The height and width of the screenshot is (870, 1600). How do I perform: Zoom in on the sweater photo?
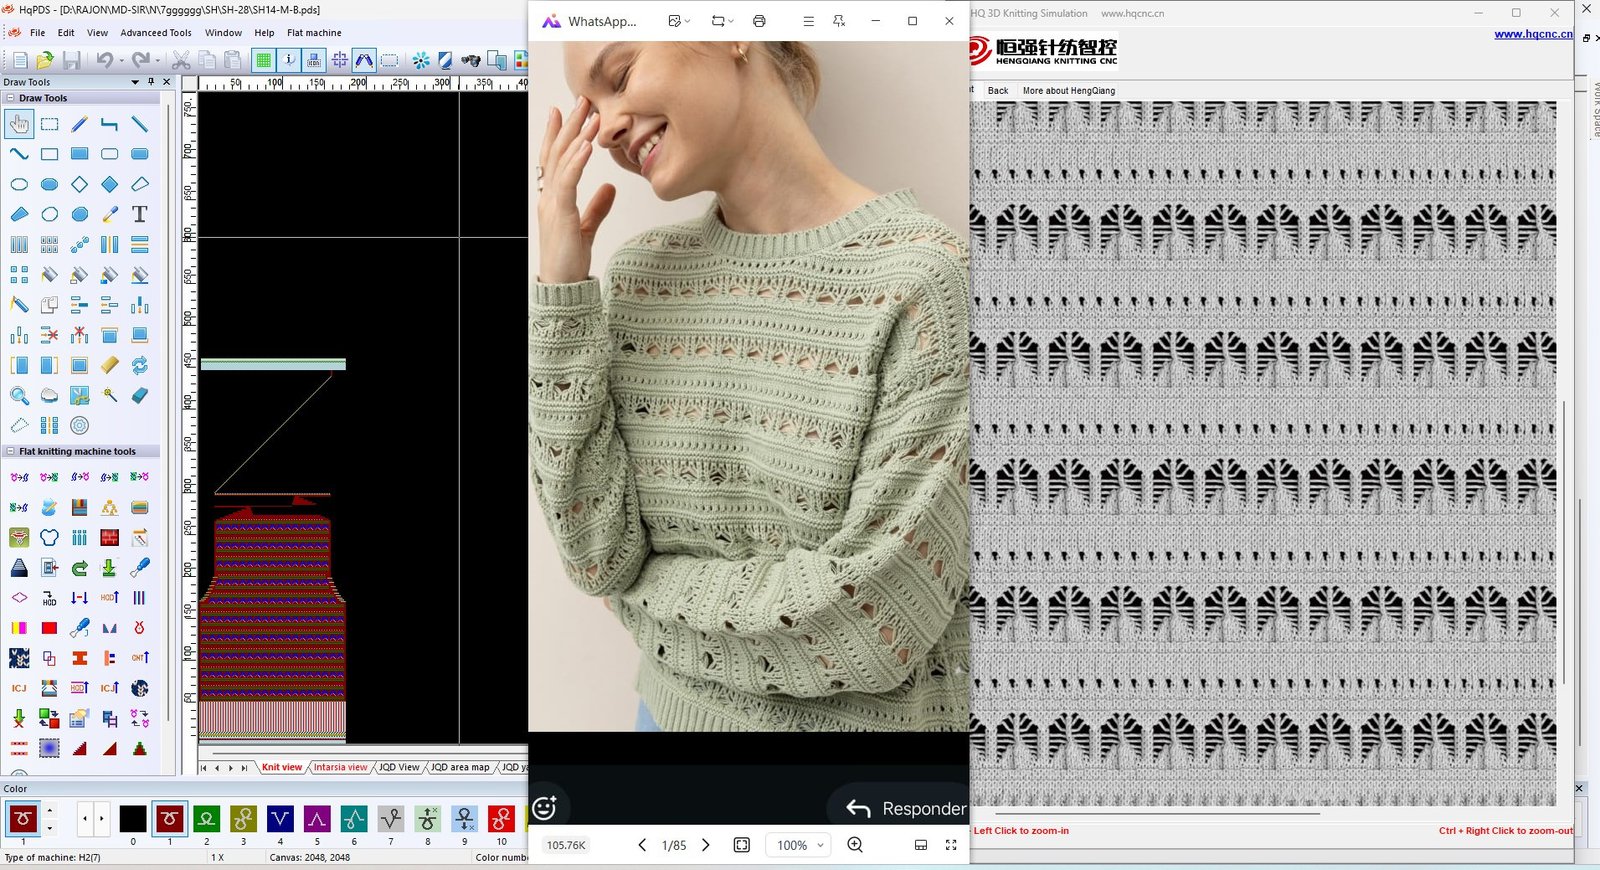click(x=855, y=845)
